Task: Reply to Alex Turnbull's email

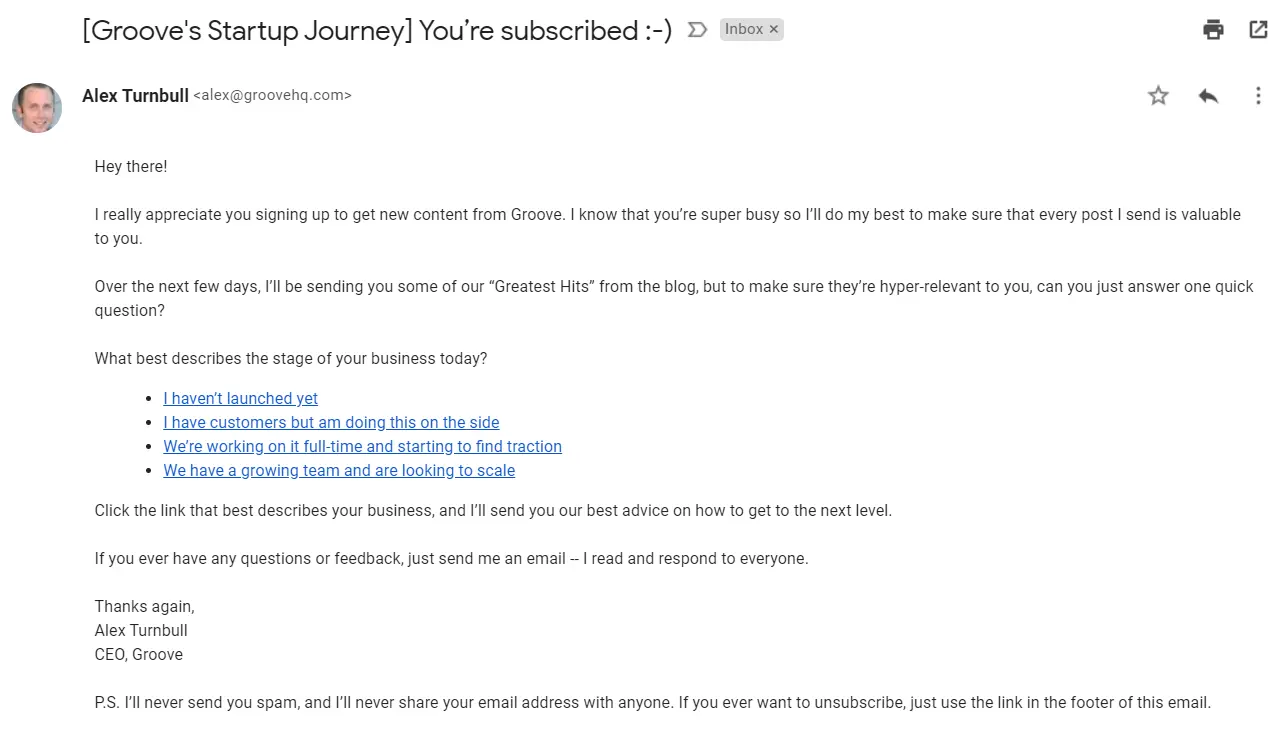Action: pyautogui.click(x=1208, y=96)
